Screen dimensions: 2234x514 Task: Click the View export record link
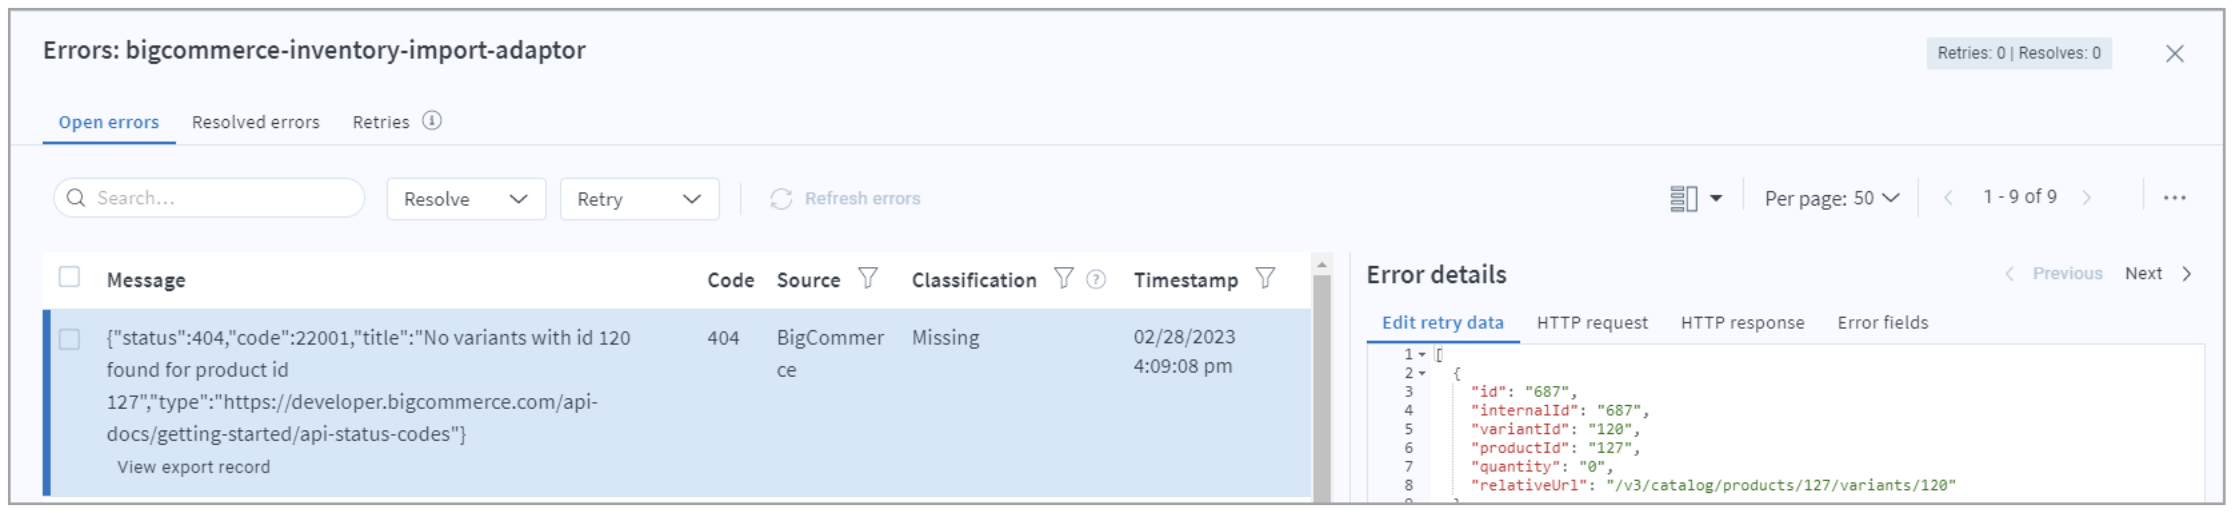[x=193, y=467]
